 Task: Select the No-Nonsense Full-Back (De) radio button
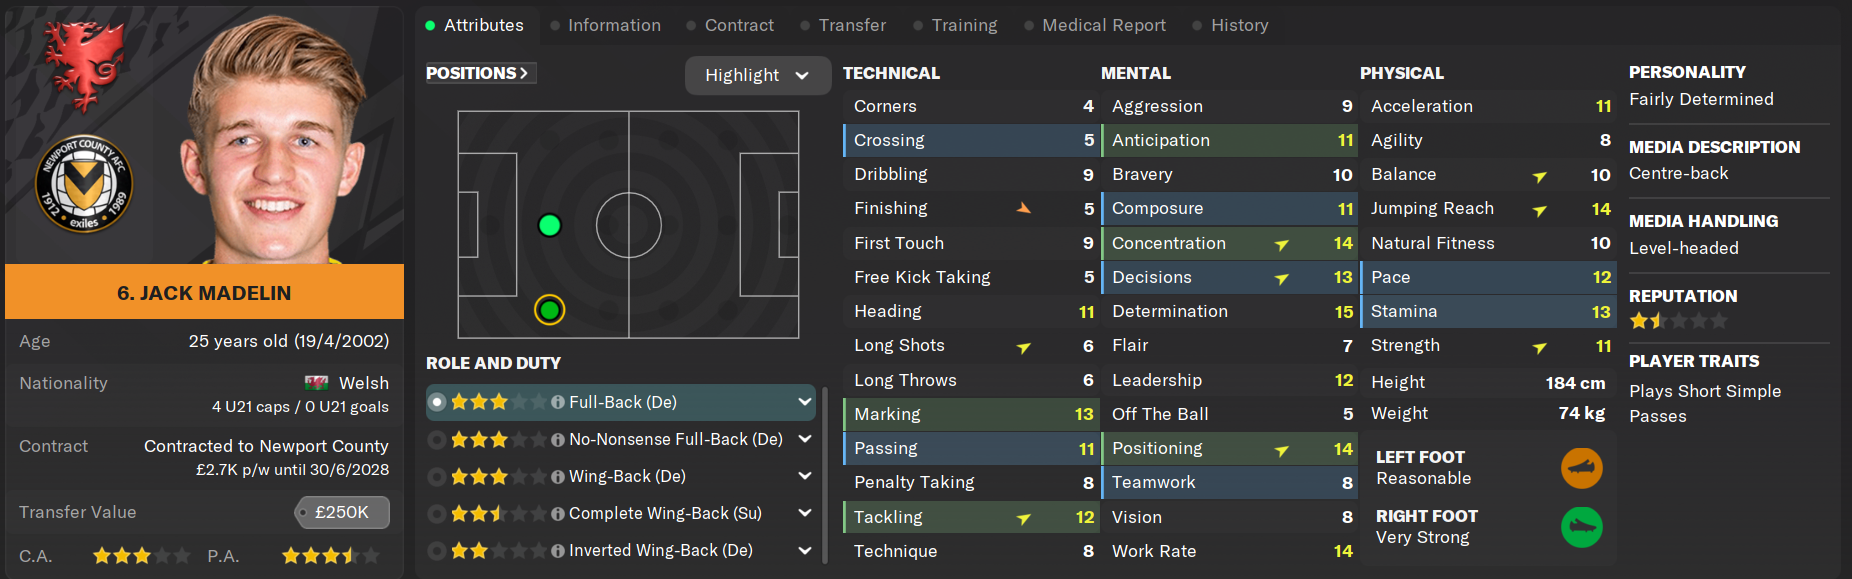[x=437, y=440]
